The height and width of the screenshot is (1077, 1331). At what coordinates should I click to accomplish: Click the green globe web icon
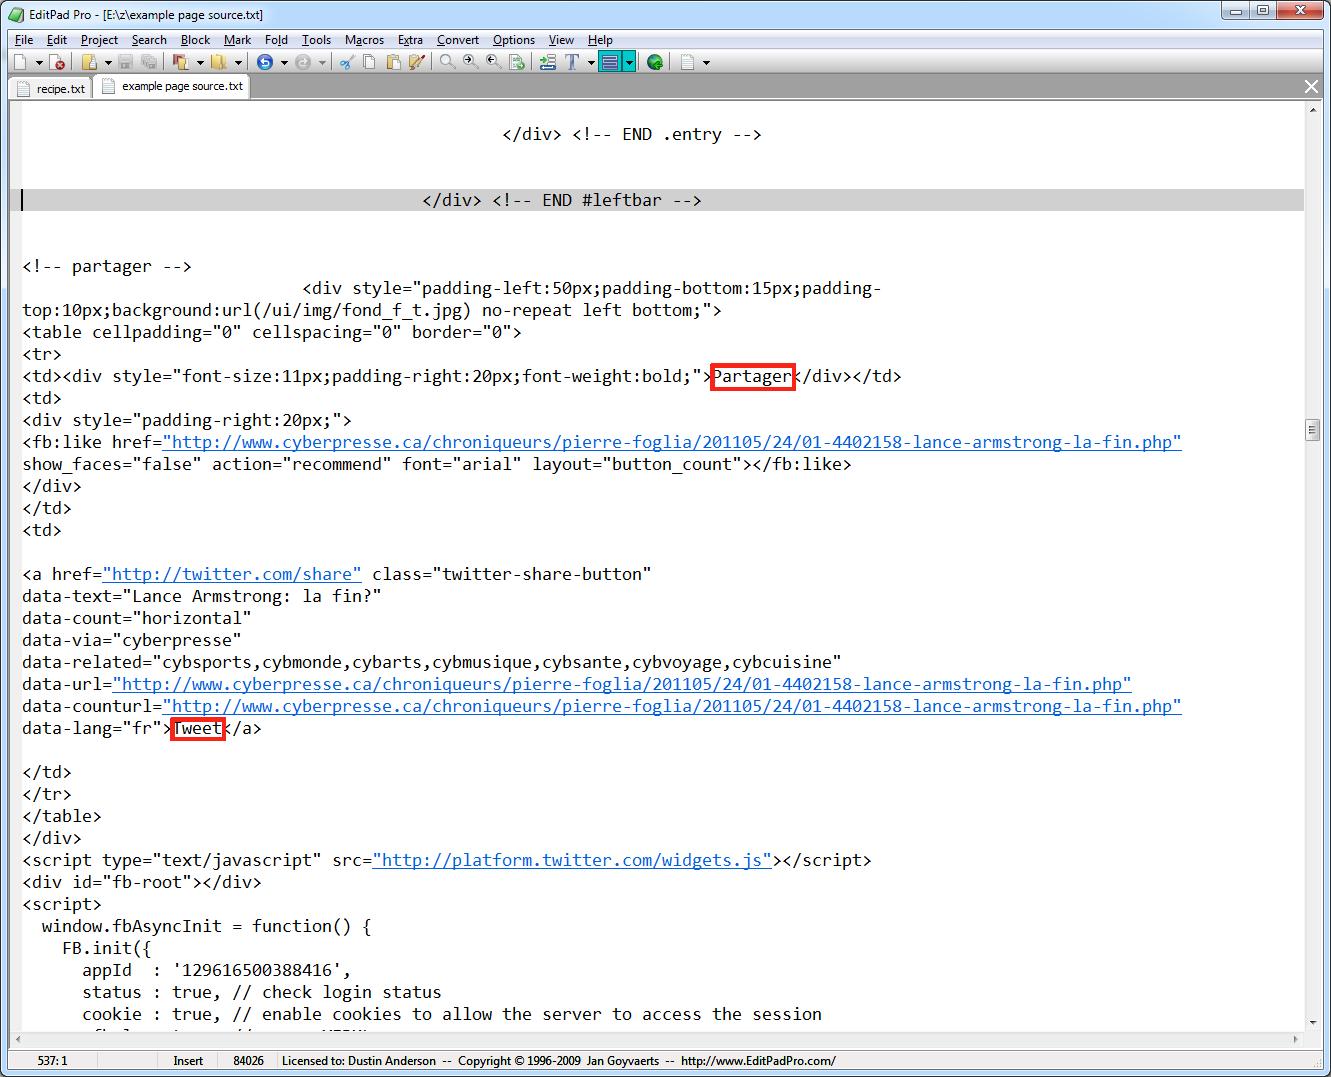(655, 62)
